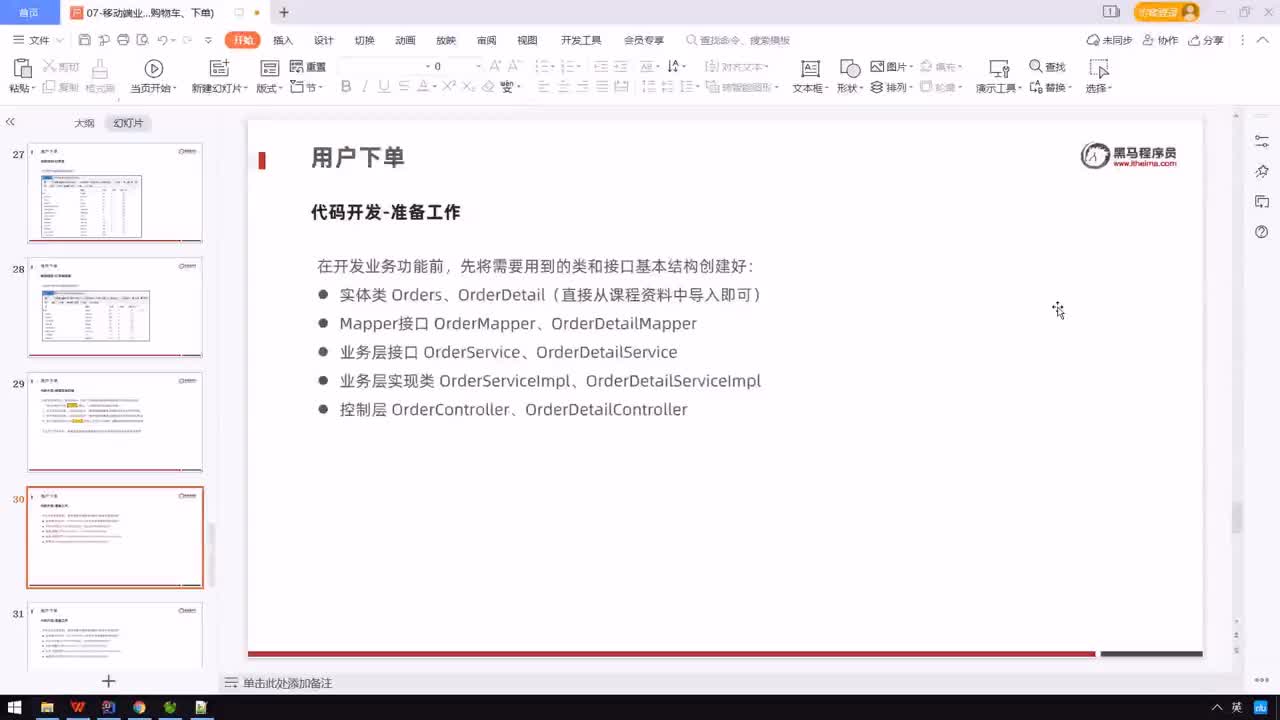Open the Developer Tools (开发工具) tab
Screen dimensions: 1280x720
pyautogui.click(x=581, y=40)
